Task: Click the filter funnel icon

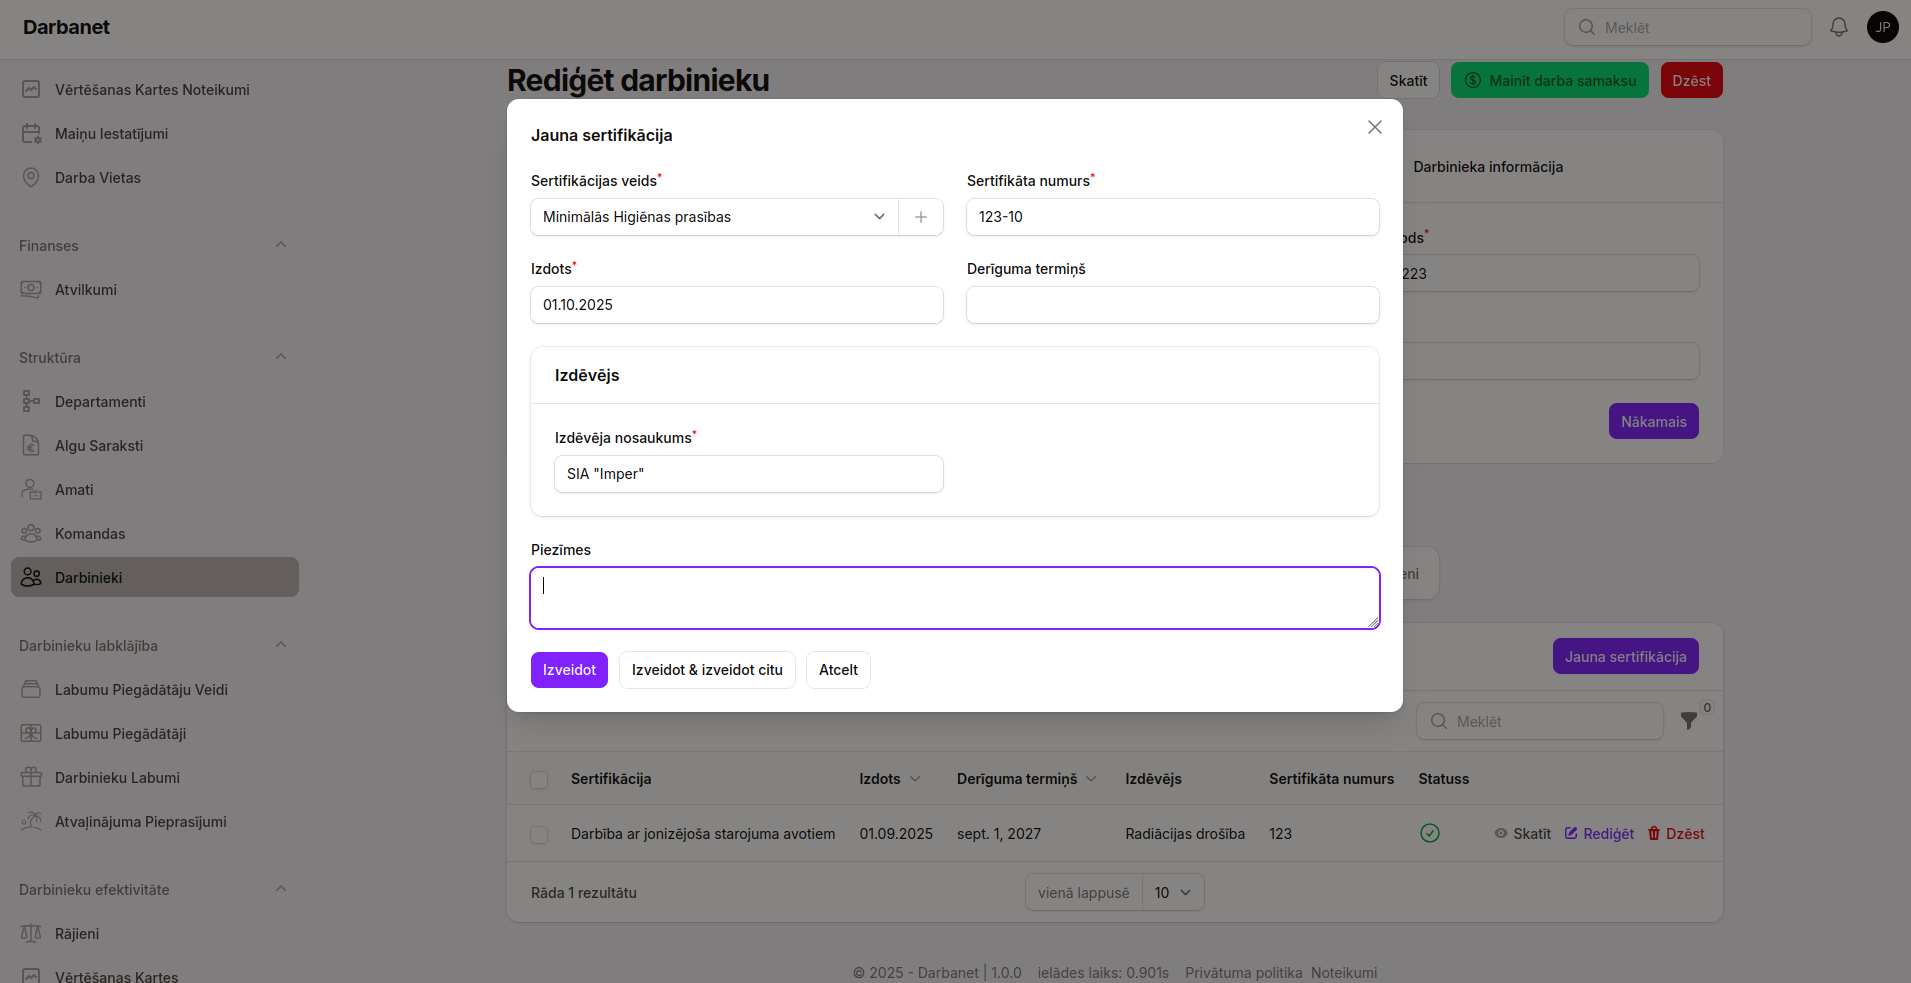Action: click(x=1689, y=721)
